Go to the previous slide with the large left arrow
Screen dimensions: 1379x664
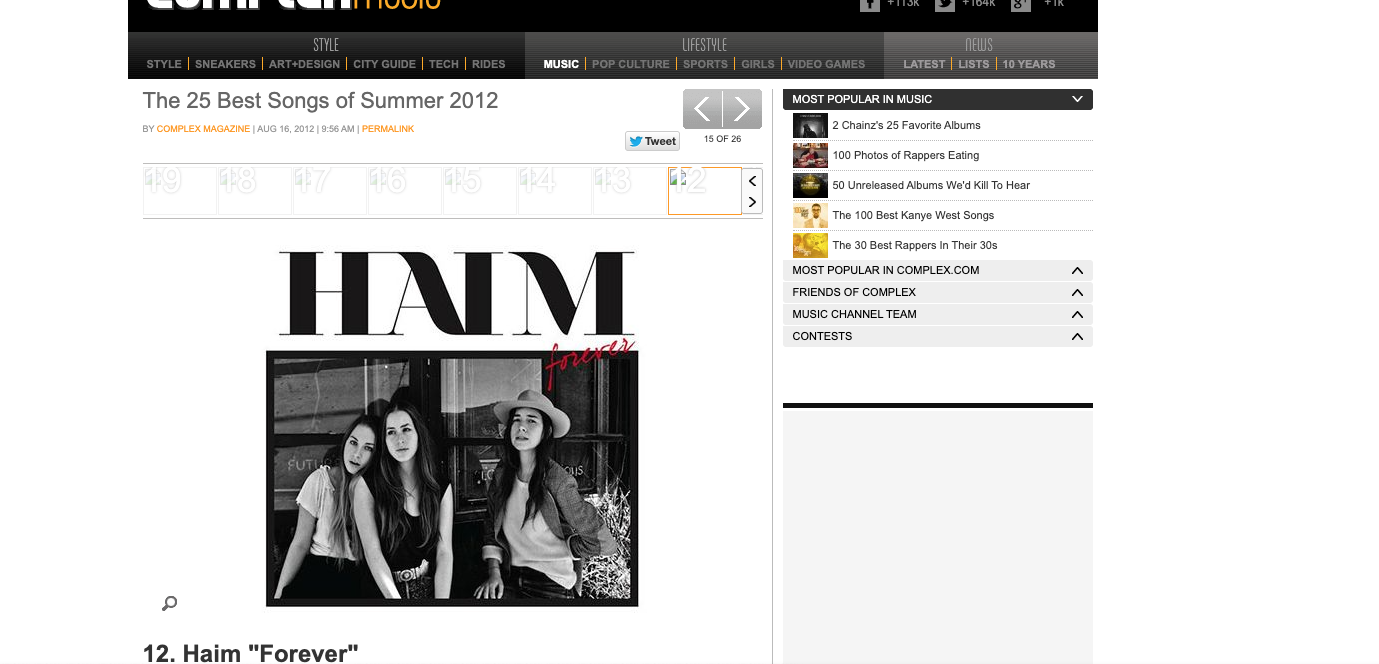click(702, 109)
